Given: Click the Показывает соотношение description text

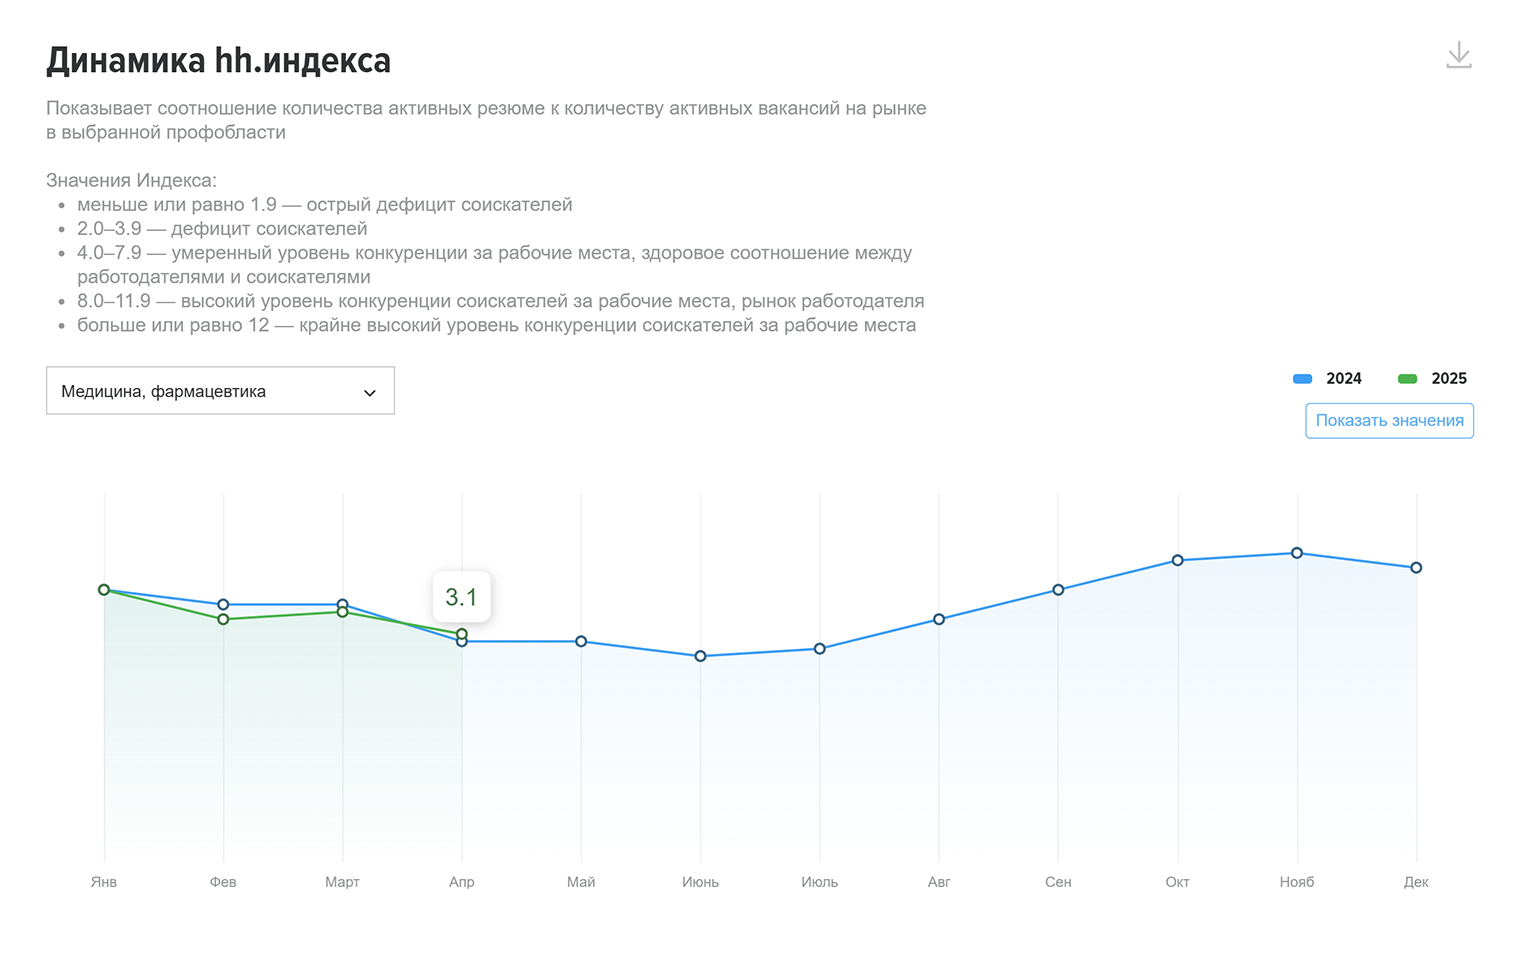Looking at the screenshot, I should pyautogui.click(x=486, y=120).
